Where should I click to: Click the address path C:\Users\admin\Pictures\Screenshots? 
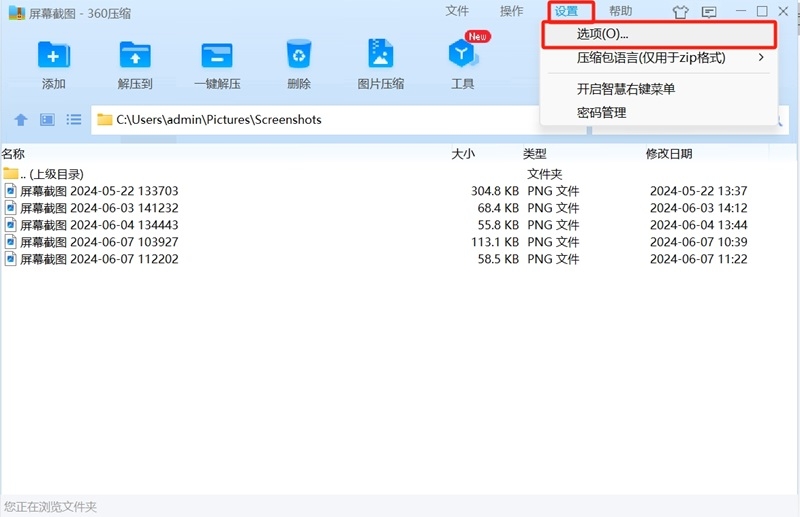pyautogui.click(x=219, y=119)
